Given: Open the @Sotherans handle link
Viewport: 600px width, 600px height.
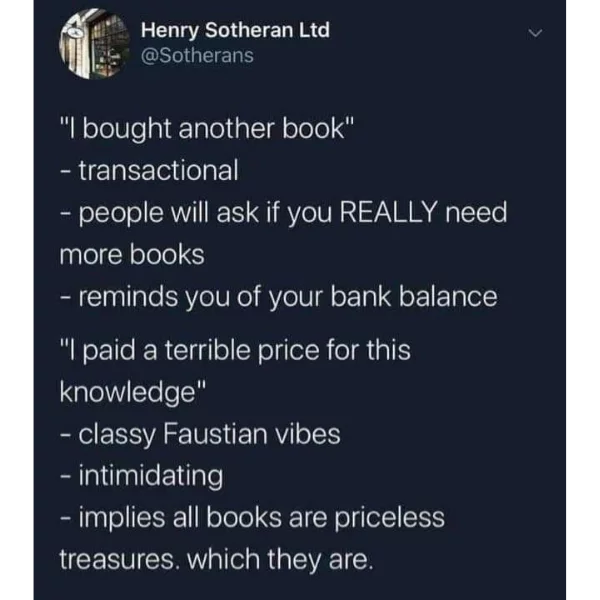Looking at the screenshot, I should pyautogui.click(x=197, y=56).
